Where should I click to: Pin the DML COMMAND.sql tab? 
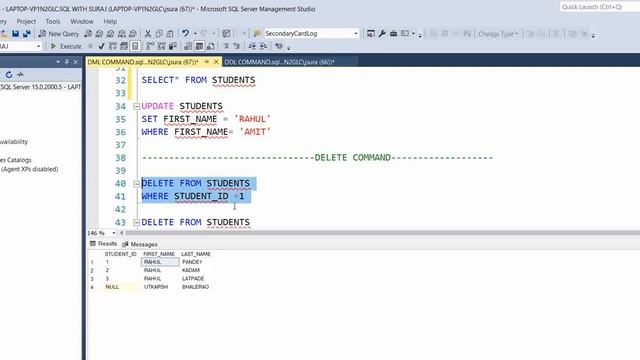pos(207,62)
